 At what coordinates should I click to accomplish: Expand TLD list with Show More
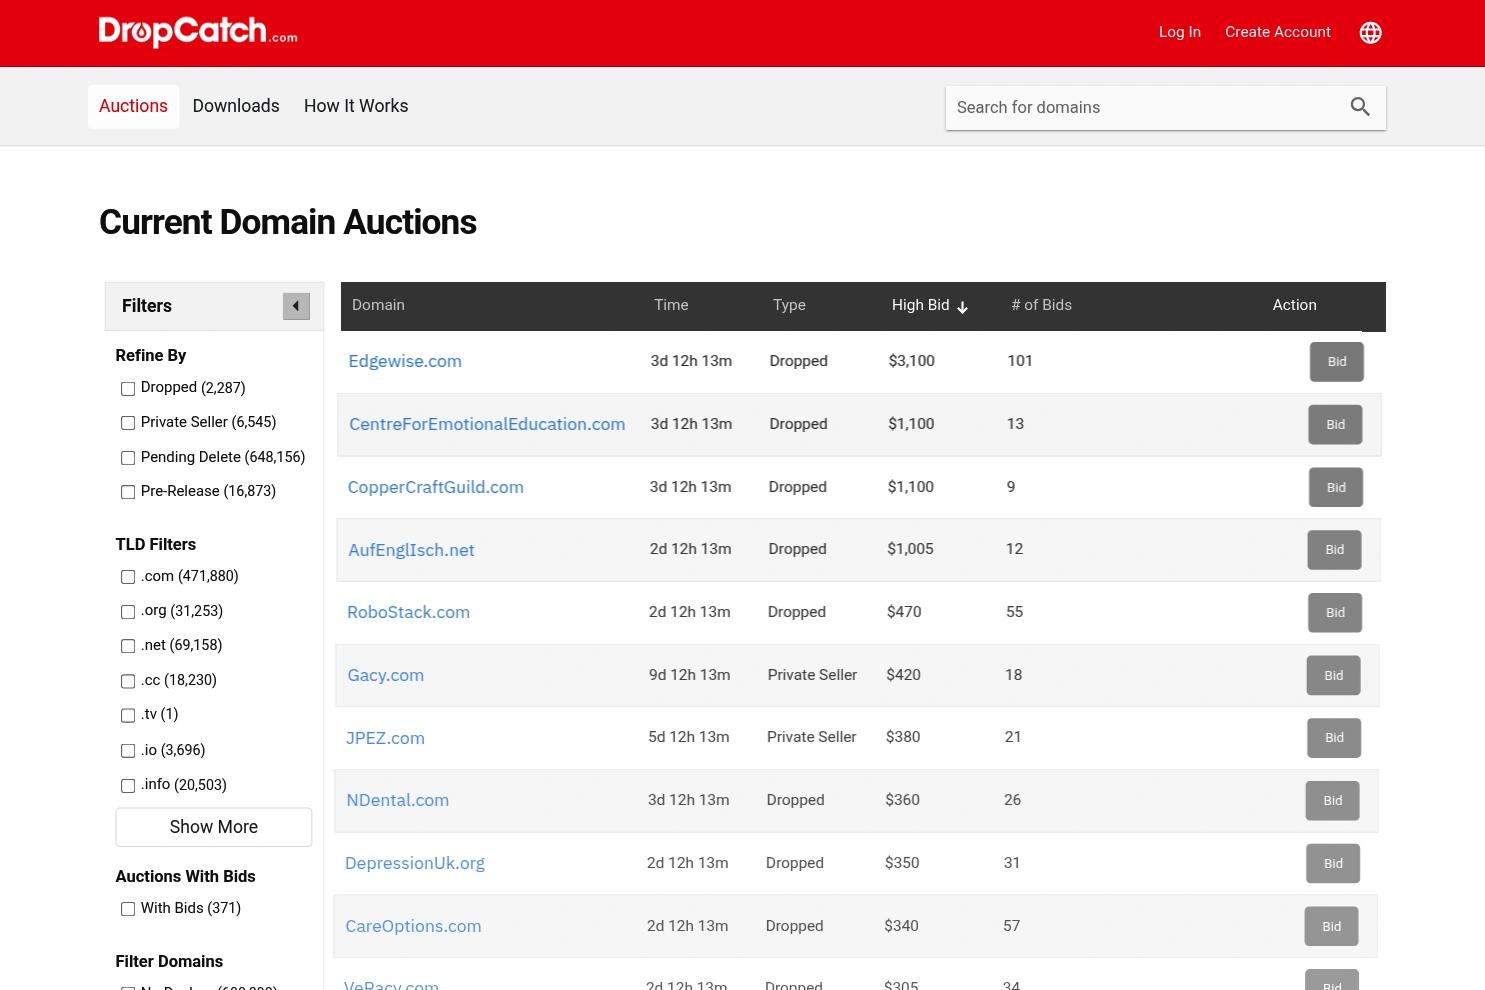(x=214, y=827)
